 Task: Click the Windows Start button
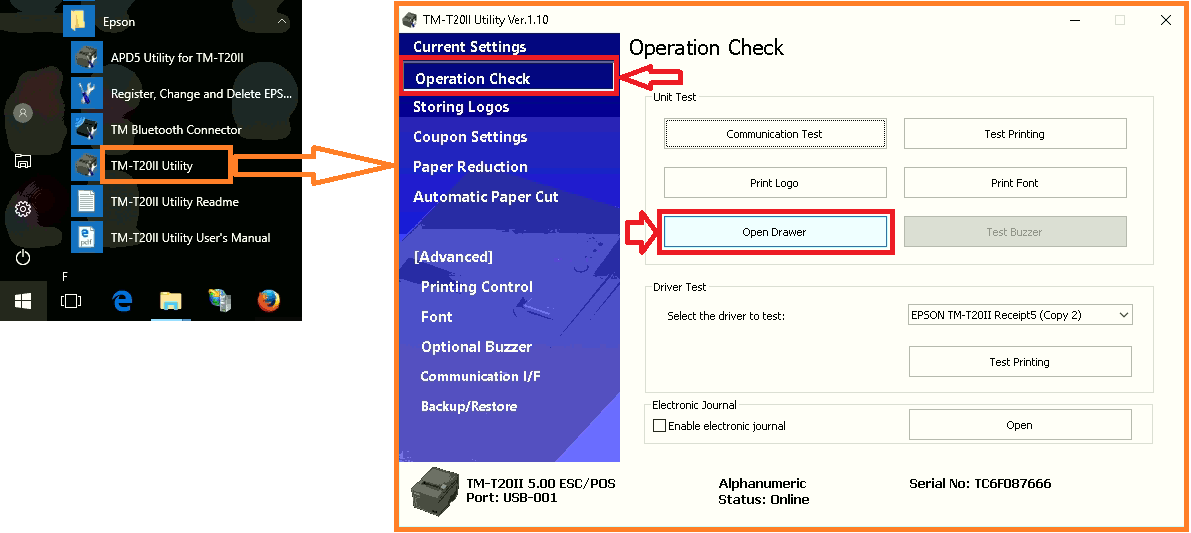click(23, 301)
